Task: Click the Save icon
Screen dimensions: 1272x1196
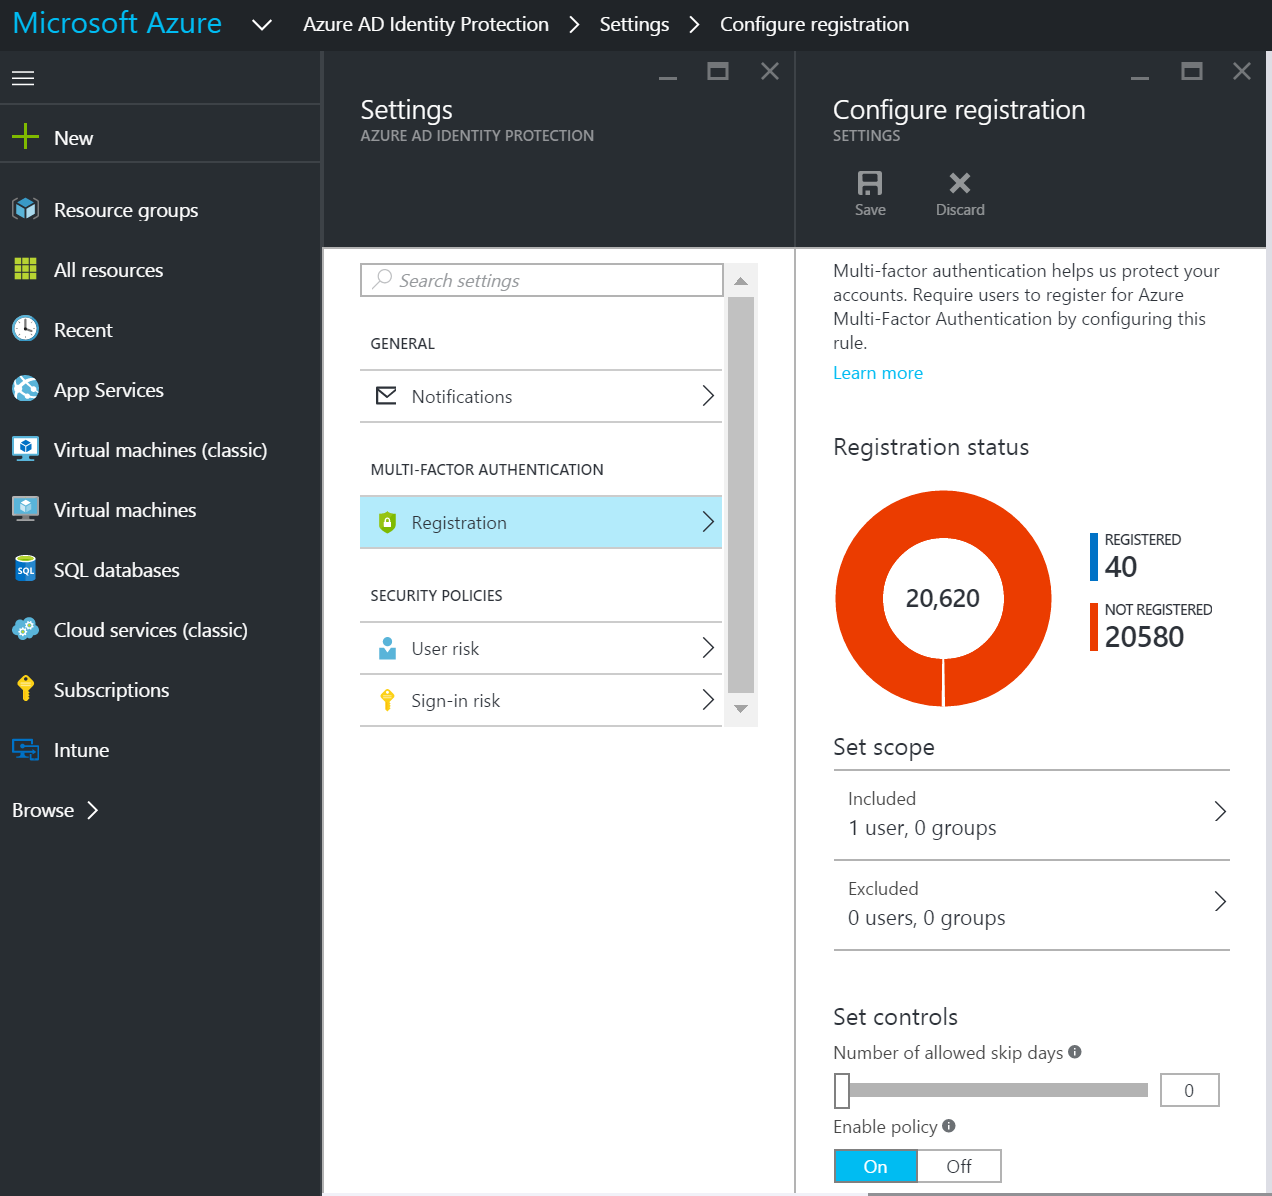Action: (x=870, y=183)
